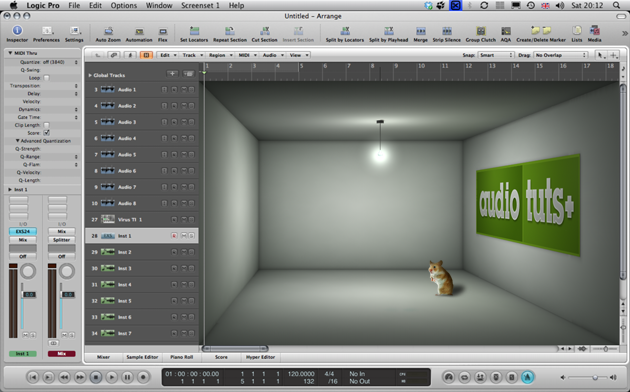Uncheck the Score checkbox
This screenshot has height=392, width=630.
click(47, 133)
